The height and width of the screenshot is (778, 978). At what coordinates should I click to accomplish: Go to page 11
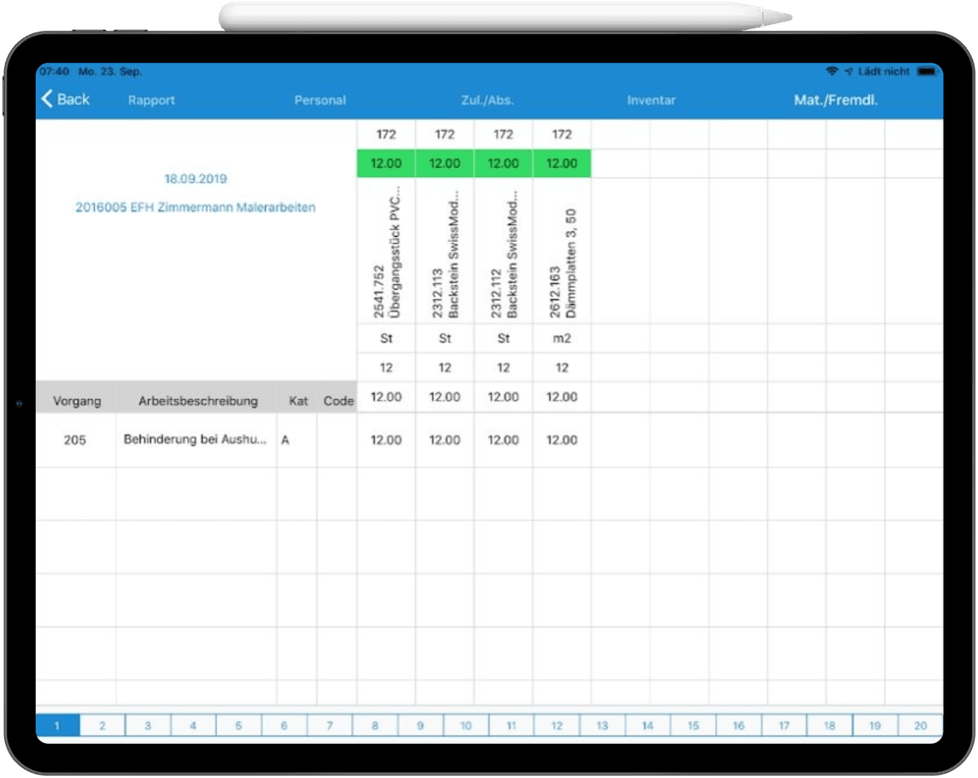tap(511, 726)
